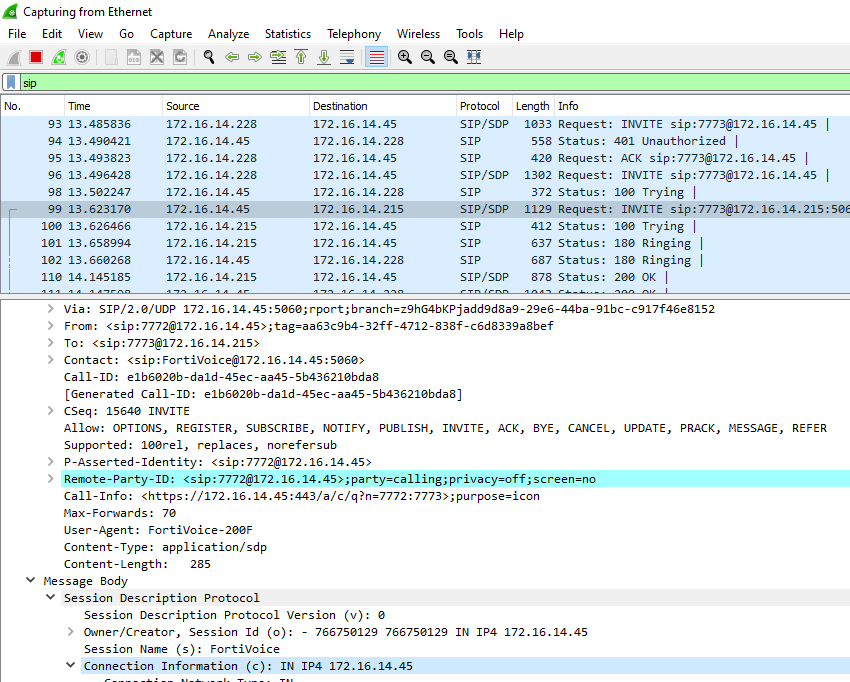This screenshot has width=850, height=682.
Task: Toggle packet list colorization
Action: pos(376,58)
